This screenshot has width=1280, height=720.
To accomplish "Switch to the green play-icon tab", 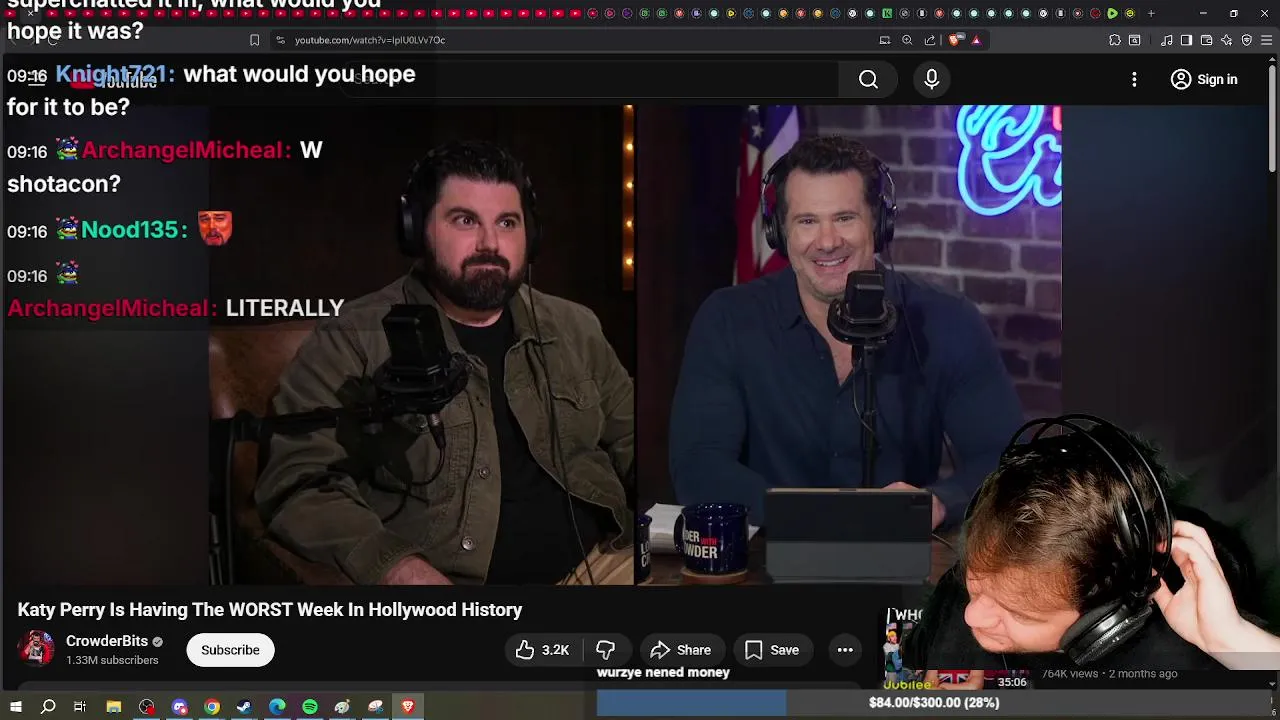I will click(1112, 14).
